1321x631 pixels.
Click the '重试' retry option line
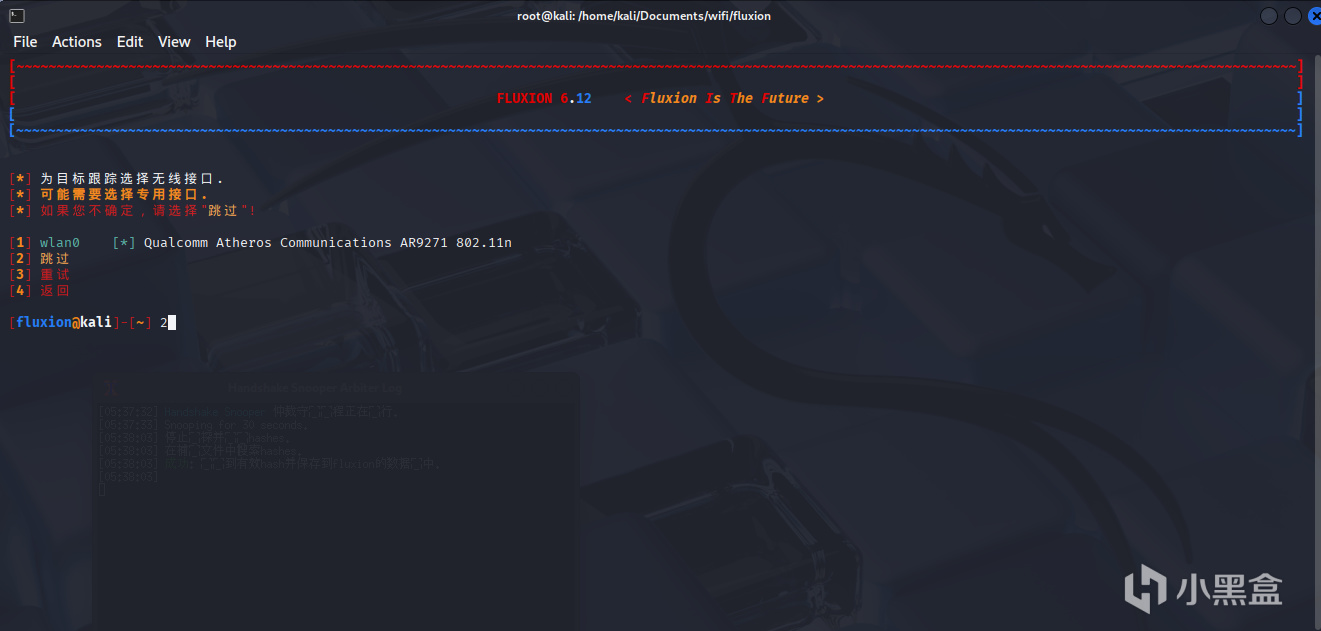40,275
